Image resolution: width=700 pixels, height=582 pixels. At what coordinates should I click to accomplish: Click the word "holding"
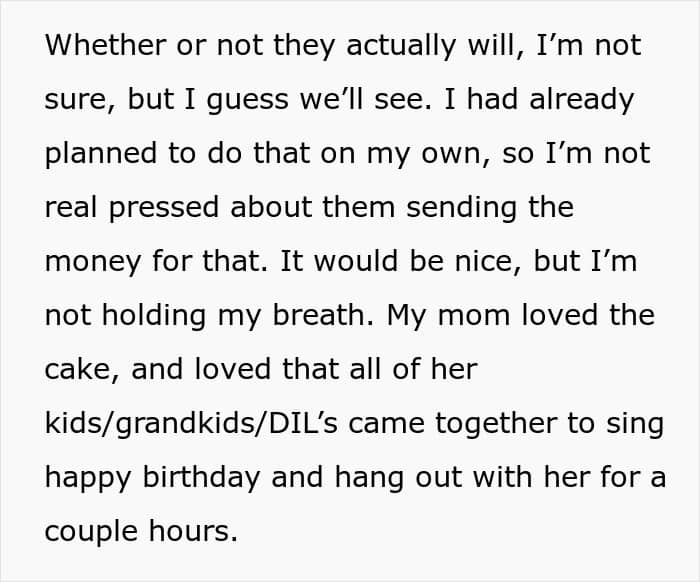click(x=148, y=316)
